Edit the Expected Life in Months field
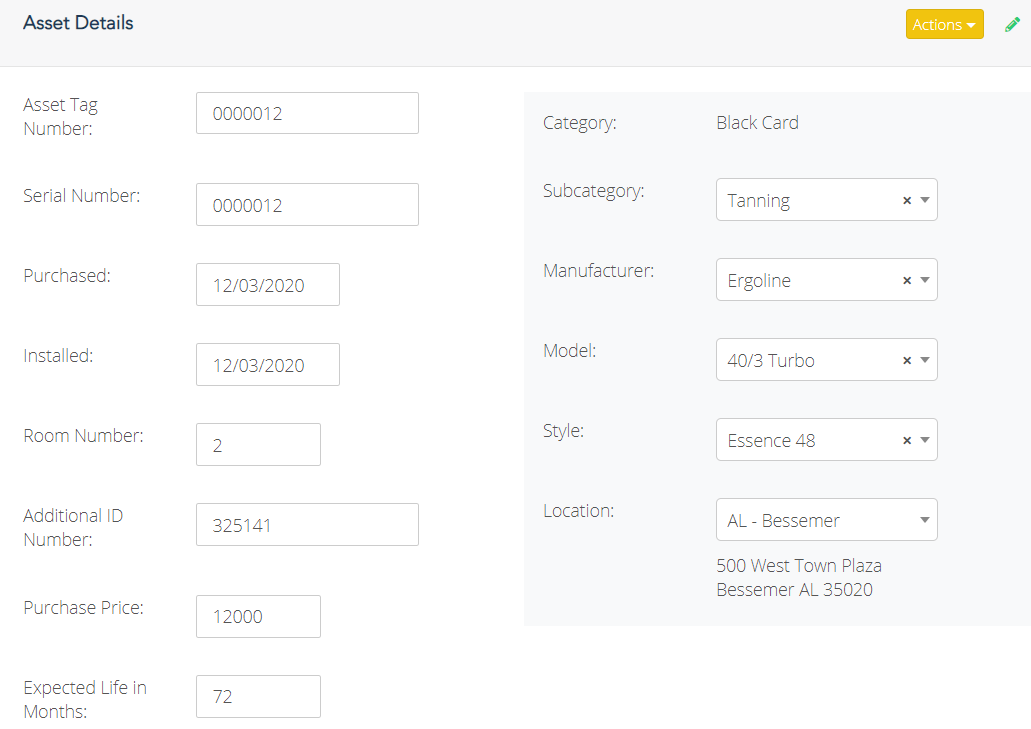Image resolution: width=1031 pixels, height=729 pixels. pos(258,697)
